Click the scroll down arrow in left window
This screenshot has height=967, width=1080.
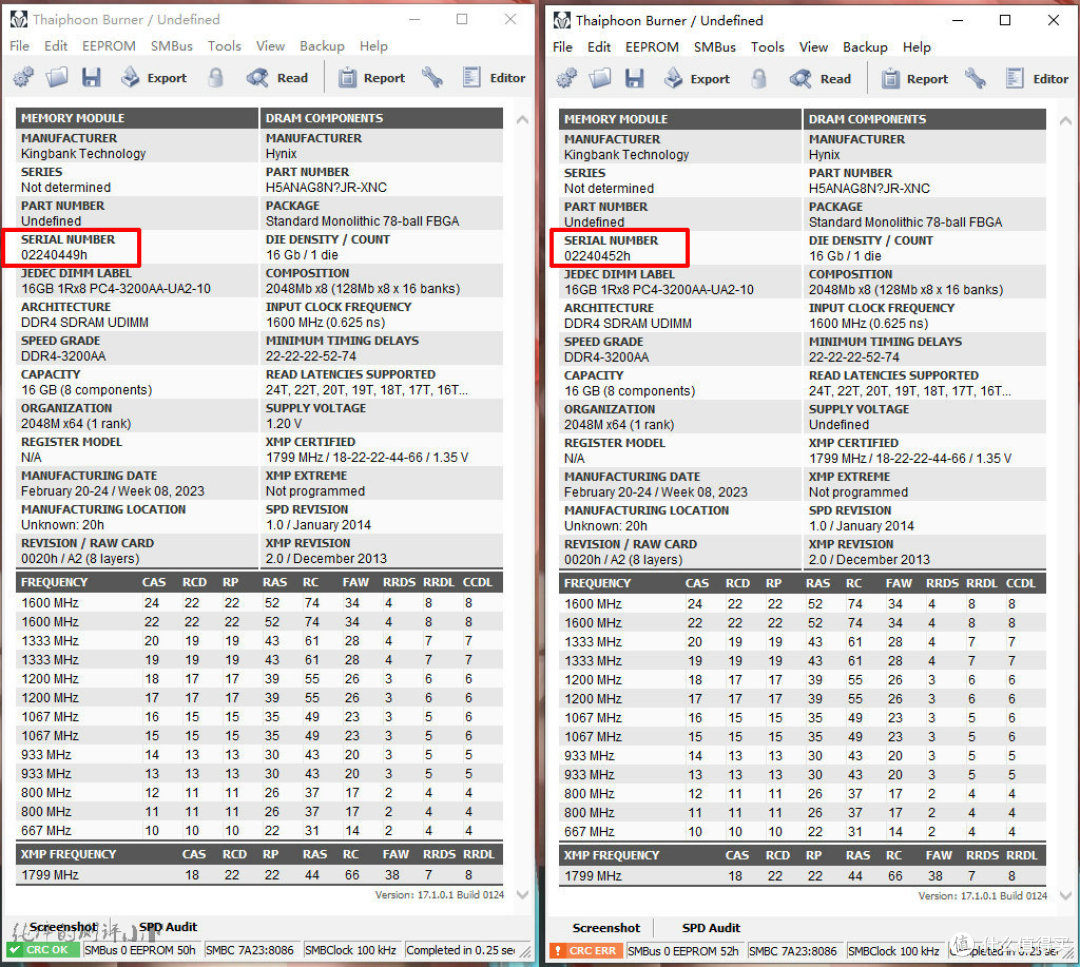click(522, 895)
